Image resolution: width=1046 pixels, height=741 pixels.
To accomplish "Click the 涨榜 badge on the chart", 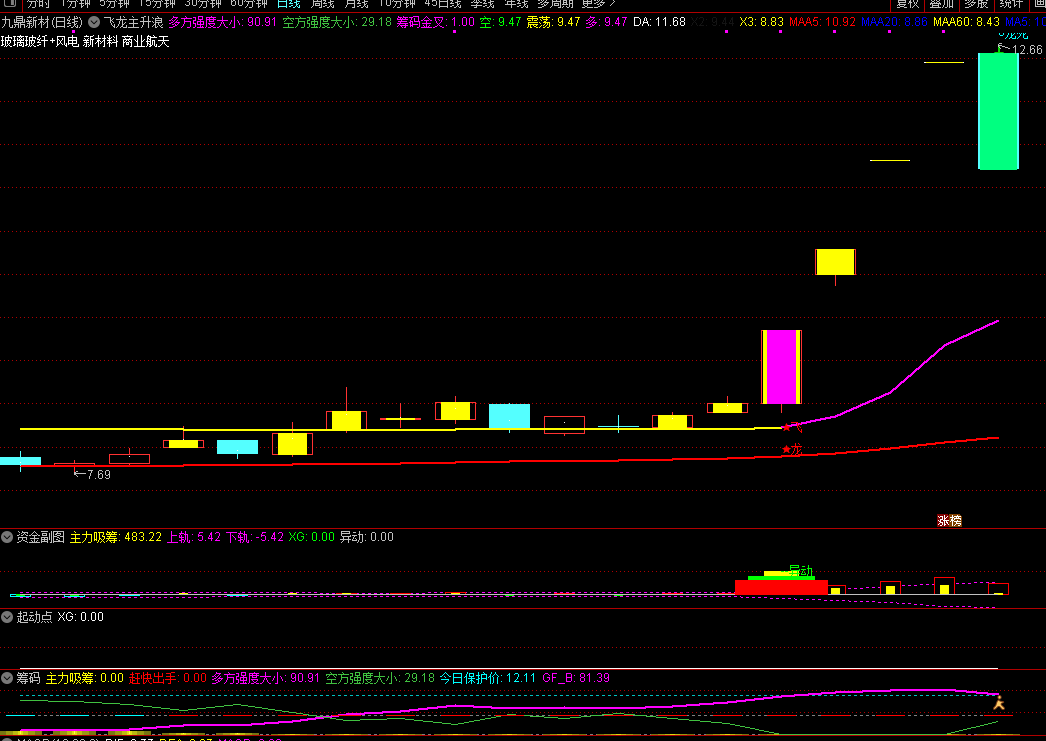I will 949,521.
